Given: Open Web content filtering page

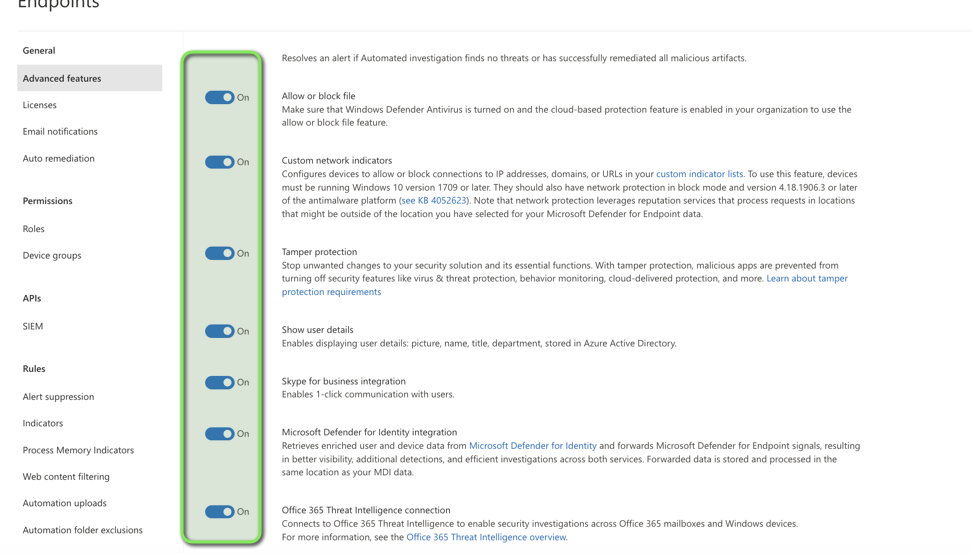Looking at the screenshot, I should 66,477.
